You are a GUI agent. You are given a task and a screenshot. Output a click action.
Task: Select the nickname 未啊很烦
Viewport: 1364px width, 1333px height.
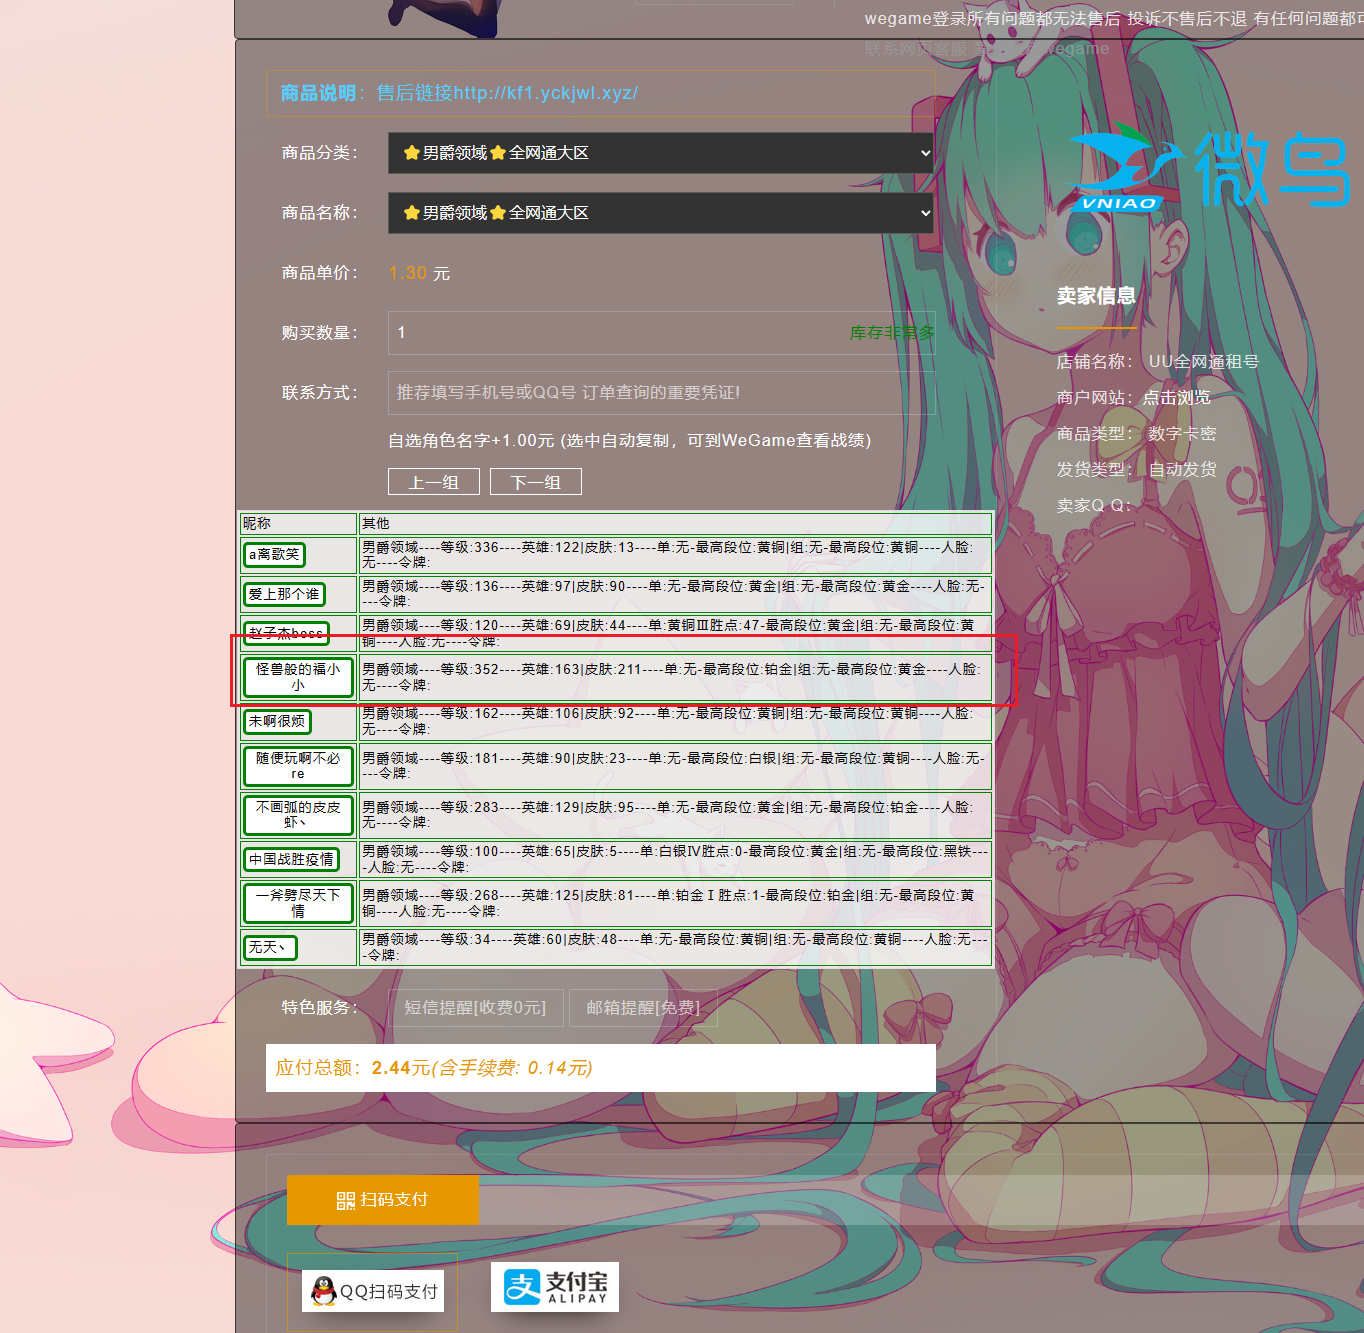tap(278, 721)
